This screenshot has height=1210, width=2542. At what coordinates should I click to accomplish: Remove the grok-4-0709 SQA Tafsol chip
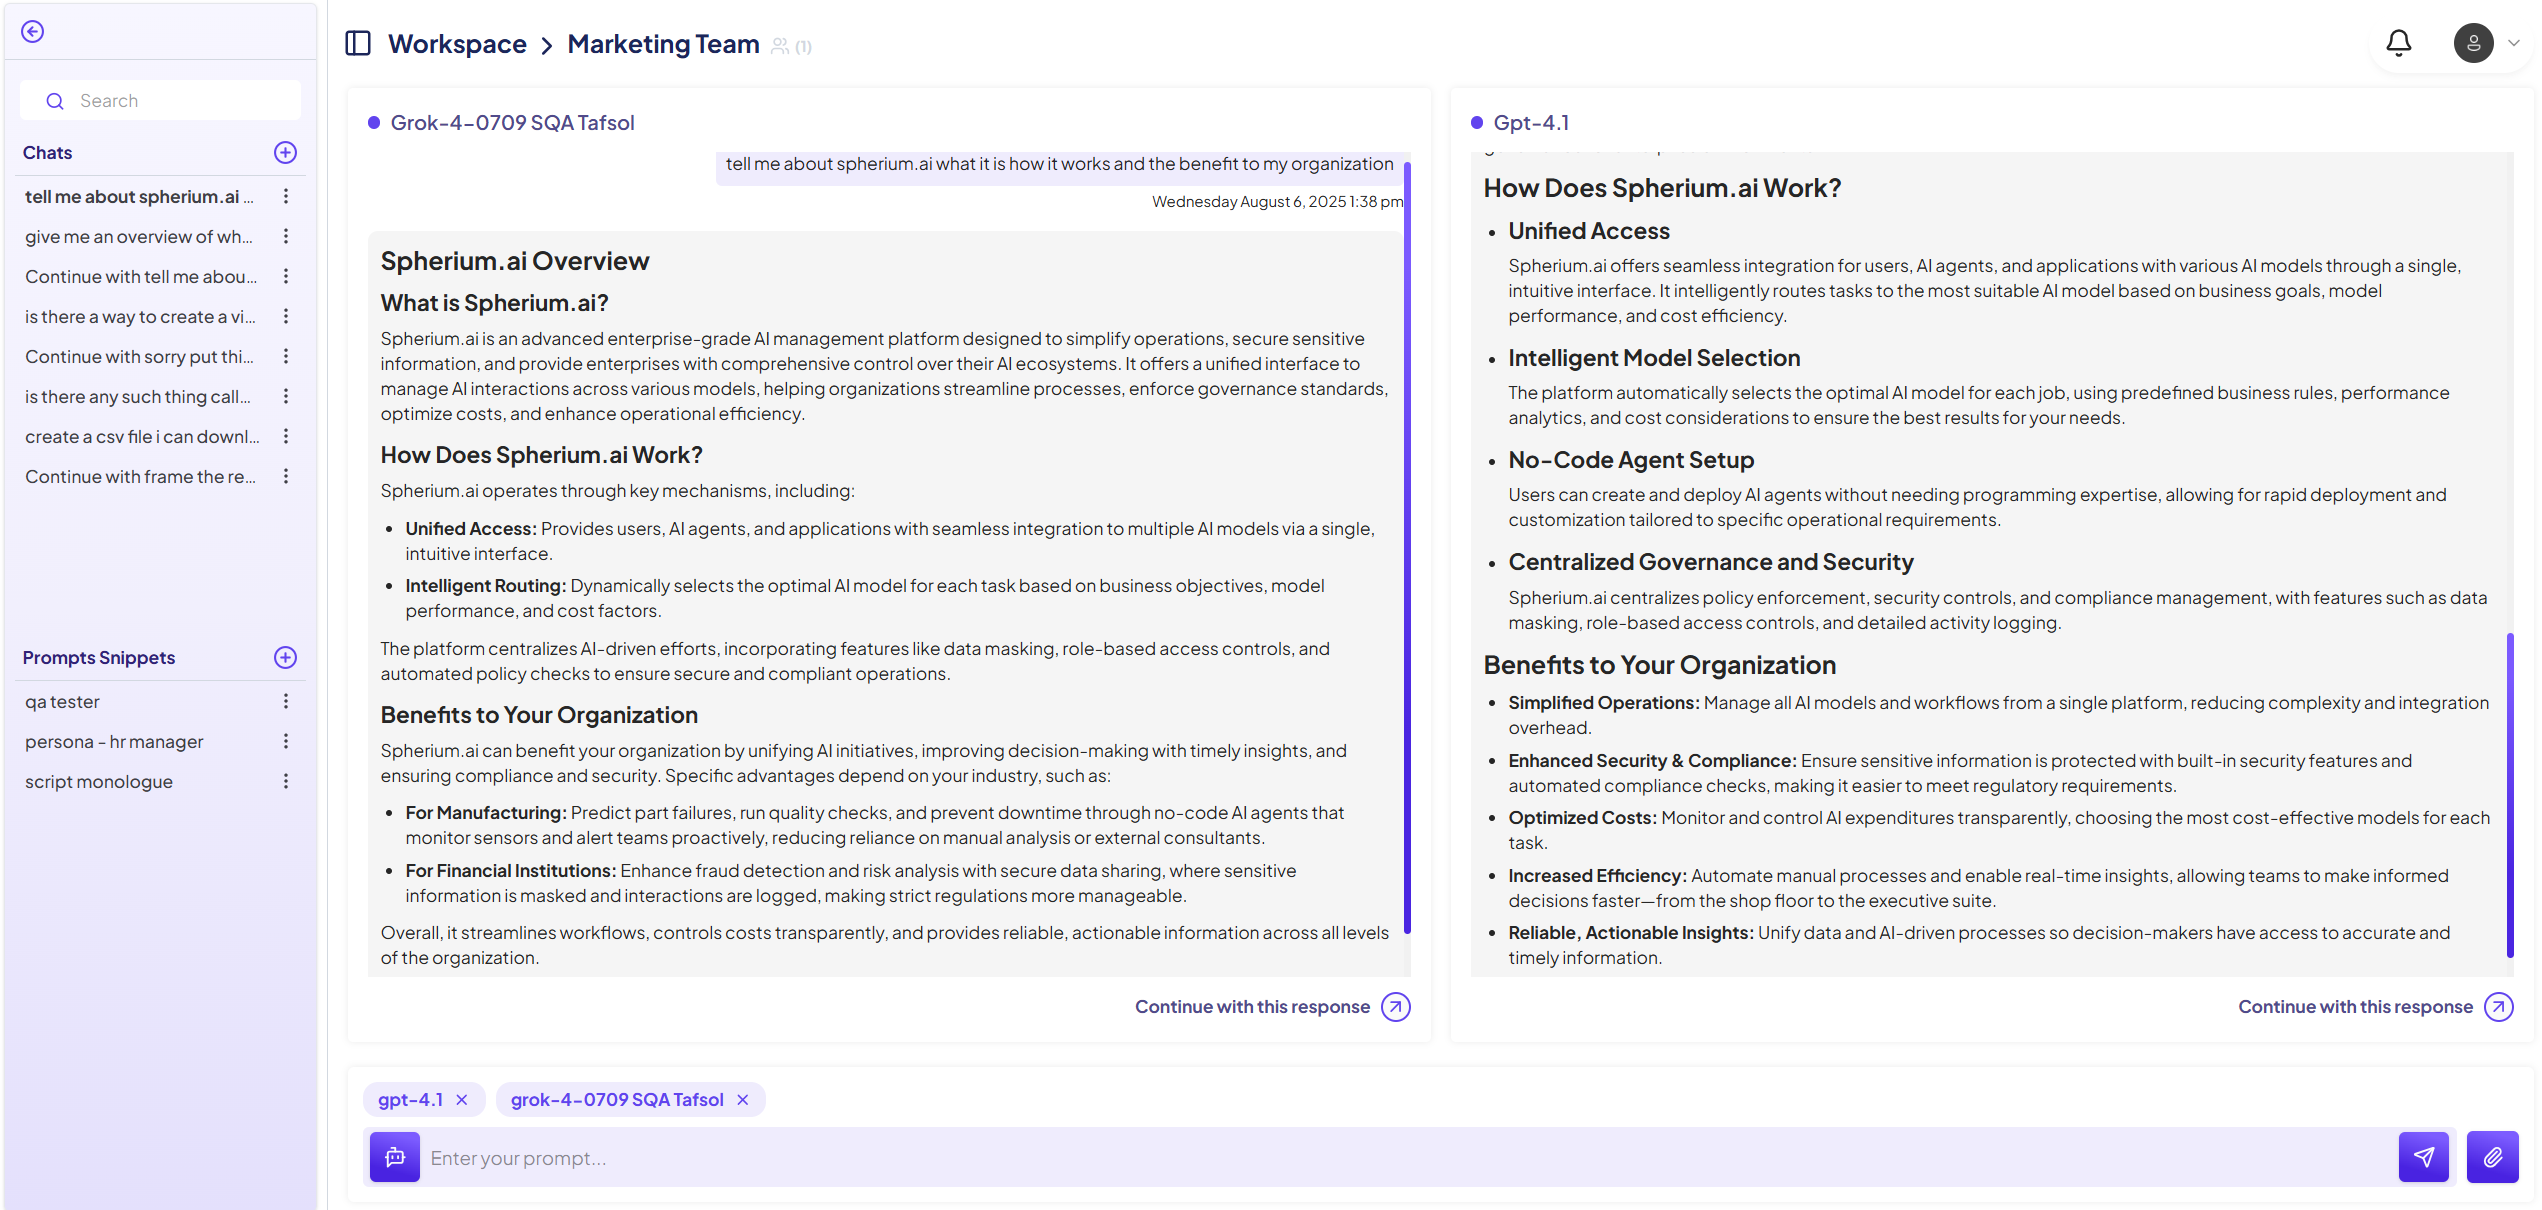coord(743,1100)
